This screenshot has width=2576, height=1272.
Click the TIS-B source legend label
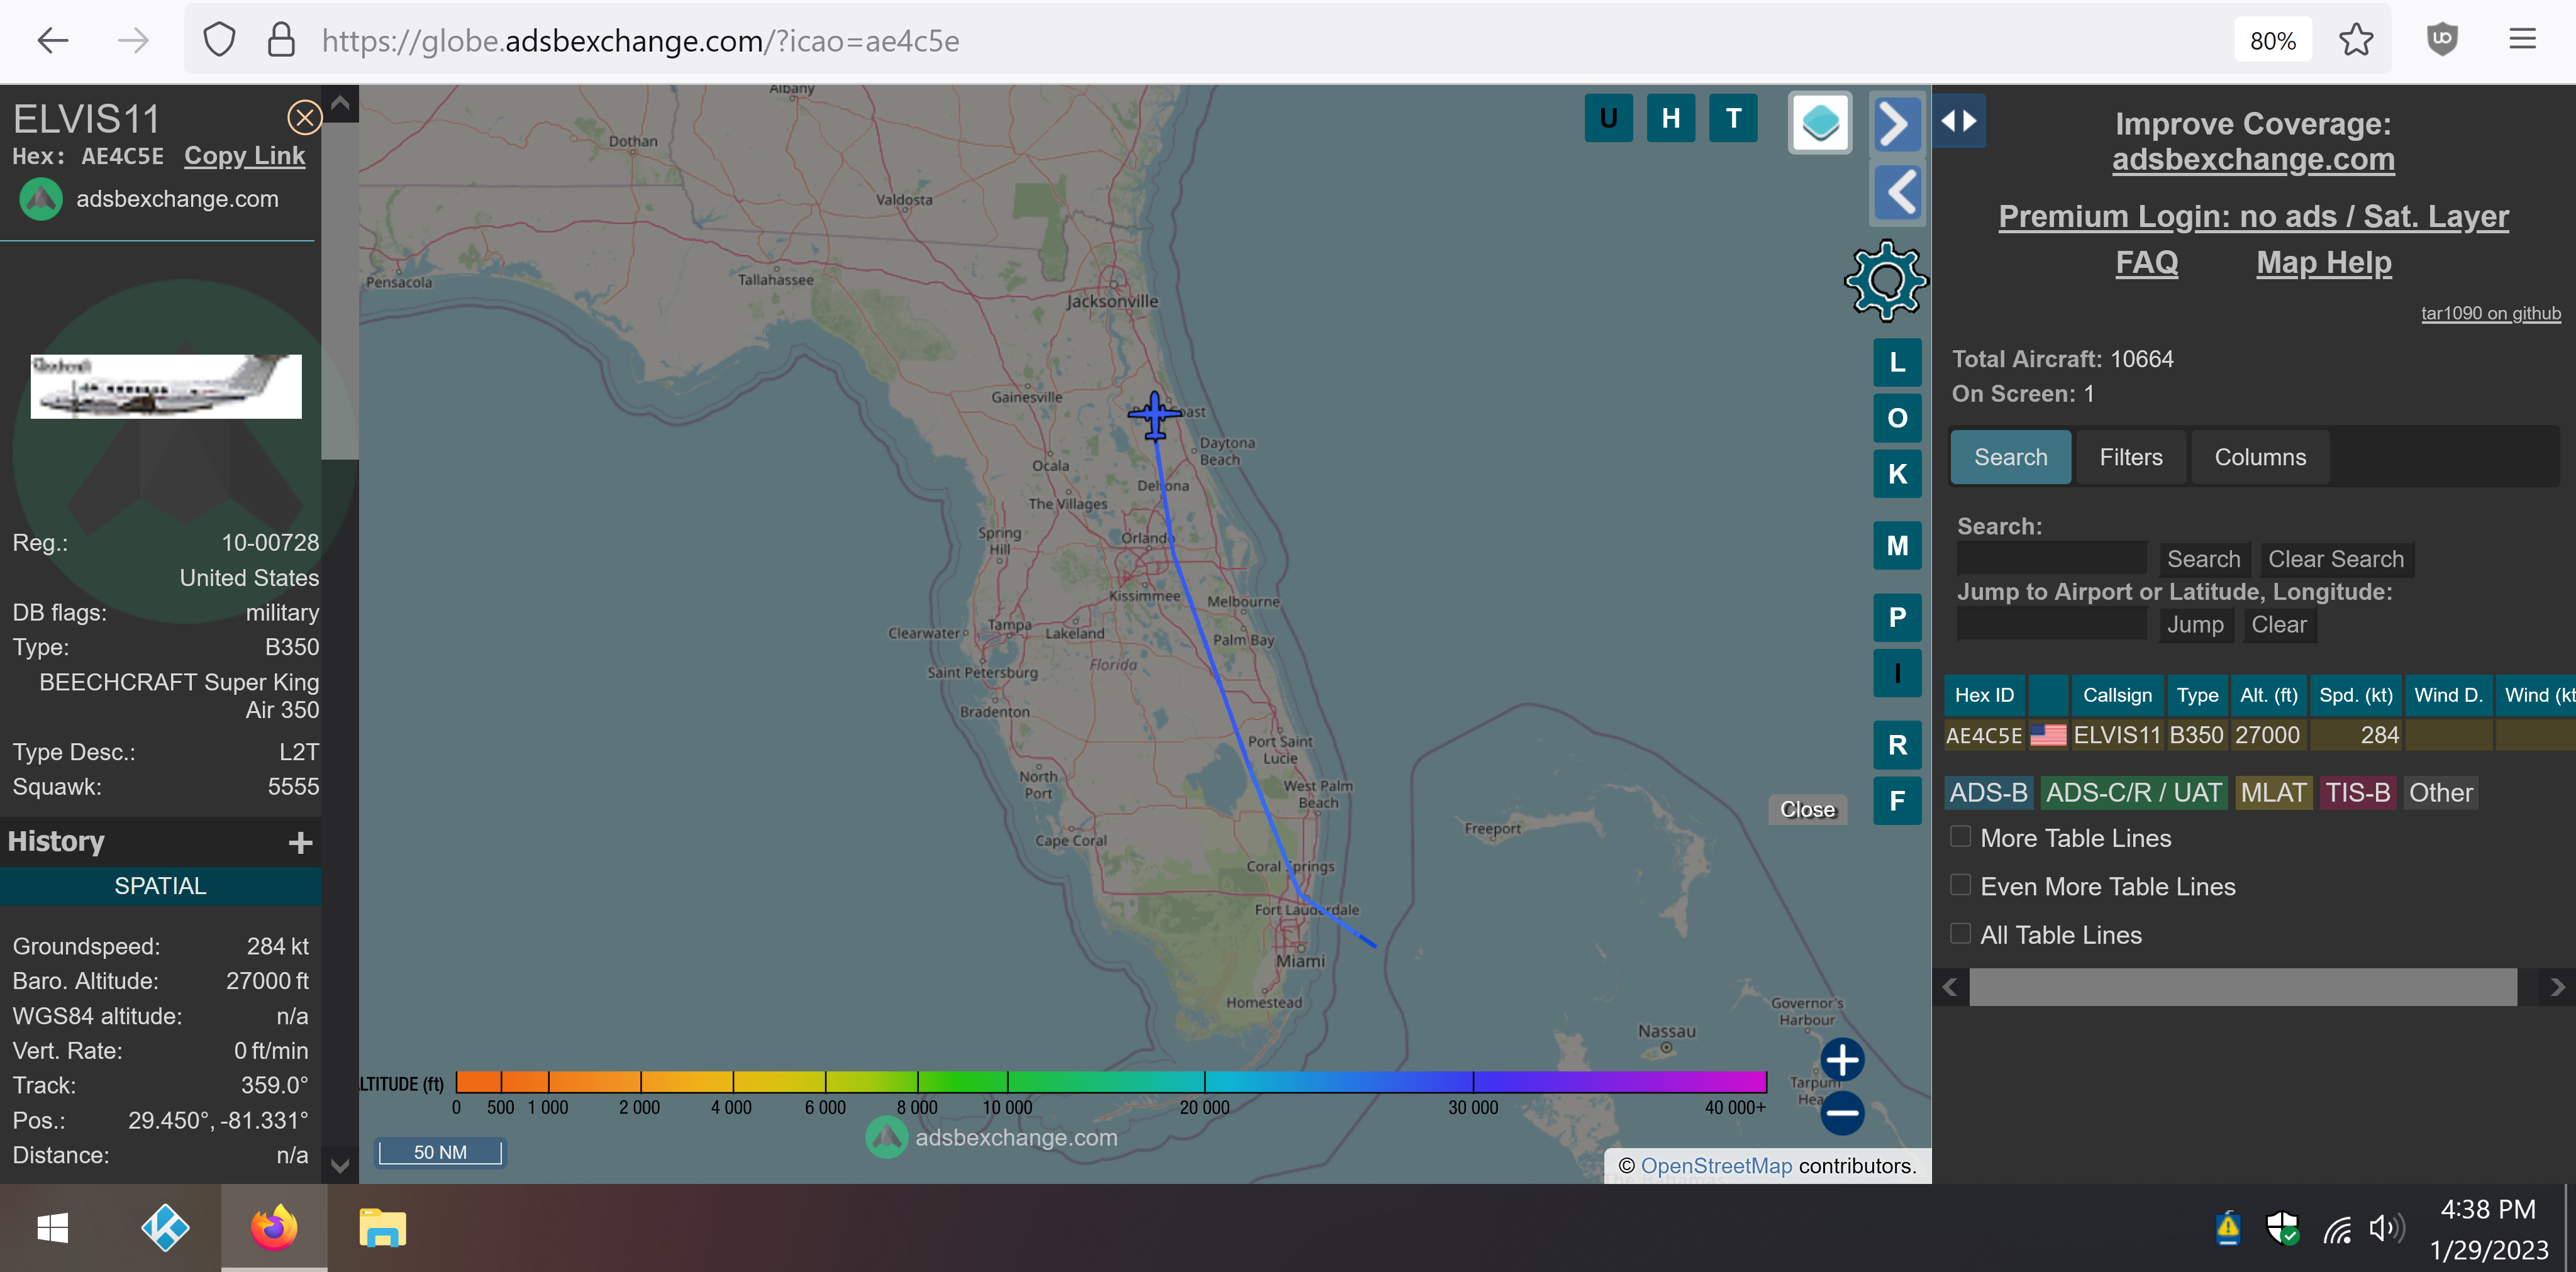pyautogui.click(x=2357, y=793)
